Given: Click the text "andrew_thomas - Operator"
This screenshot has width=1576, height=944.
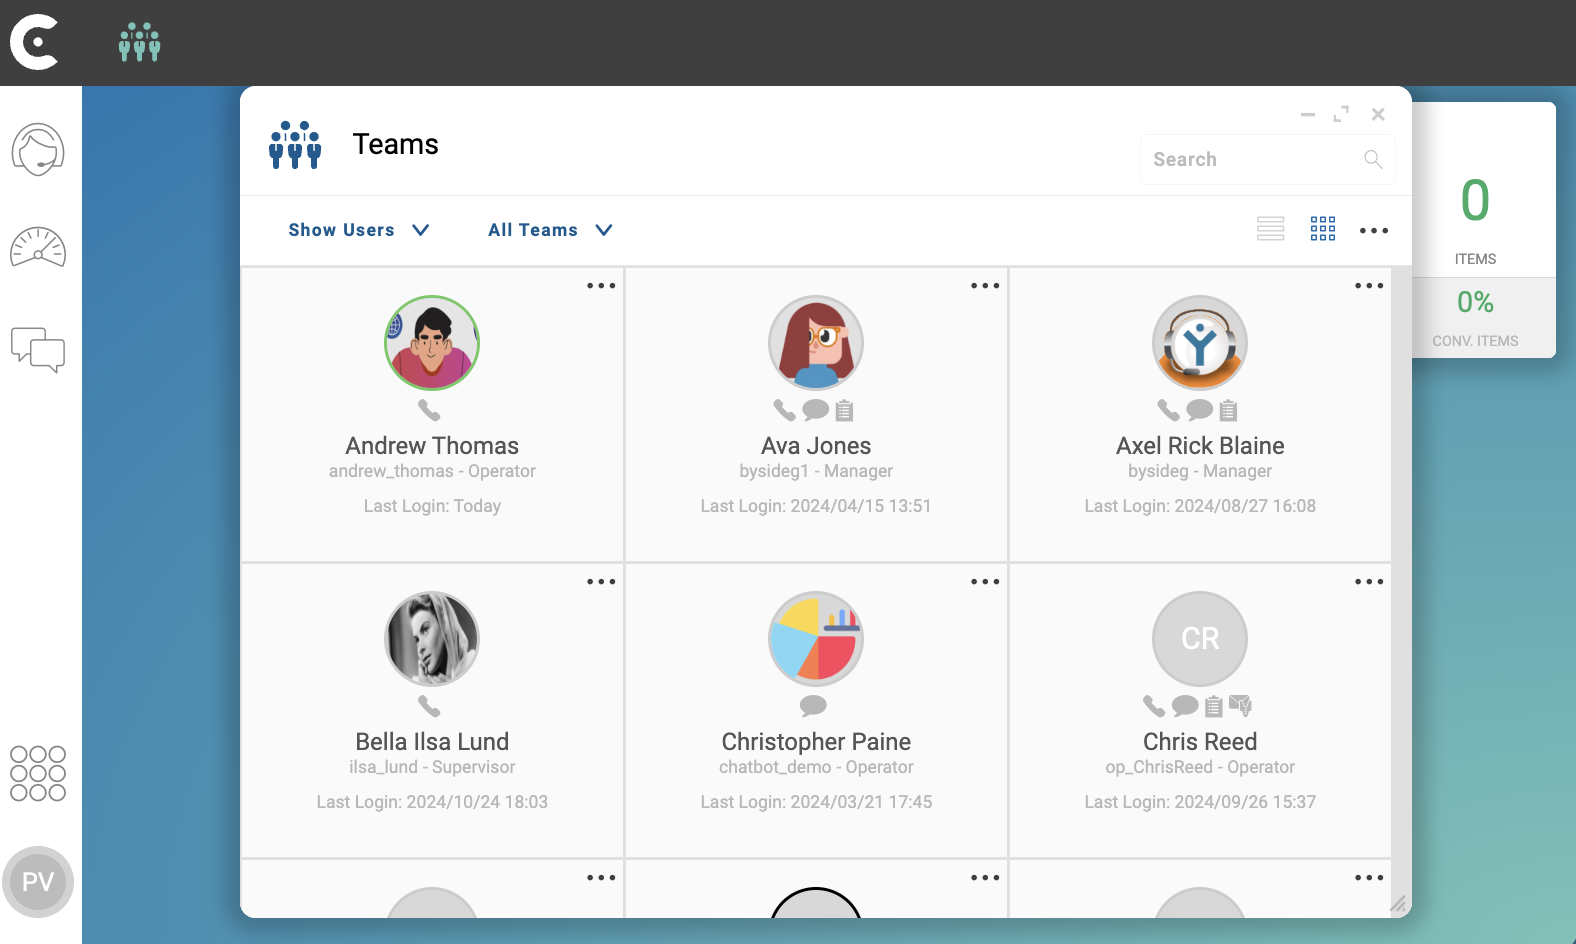Looking at the screenshot, I should click(432, 471).
